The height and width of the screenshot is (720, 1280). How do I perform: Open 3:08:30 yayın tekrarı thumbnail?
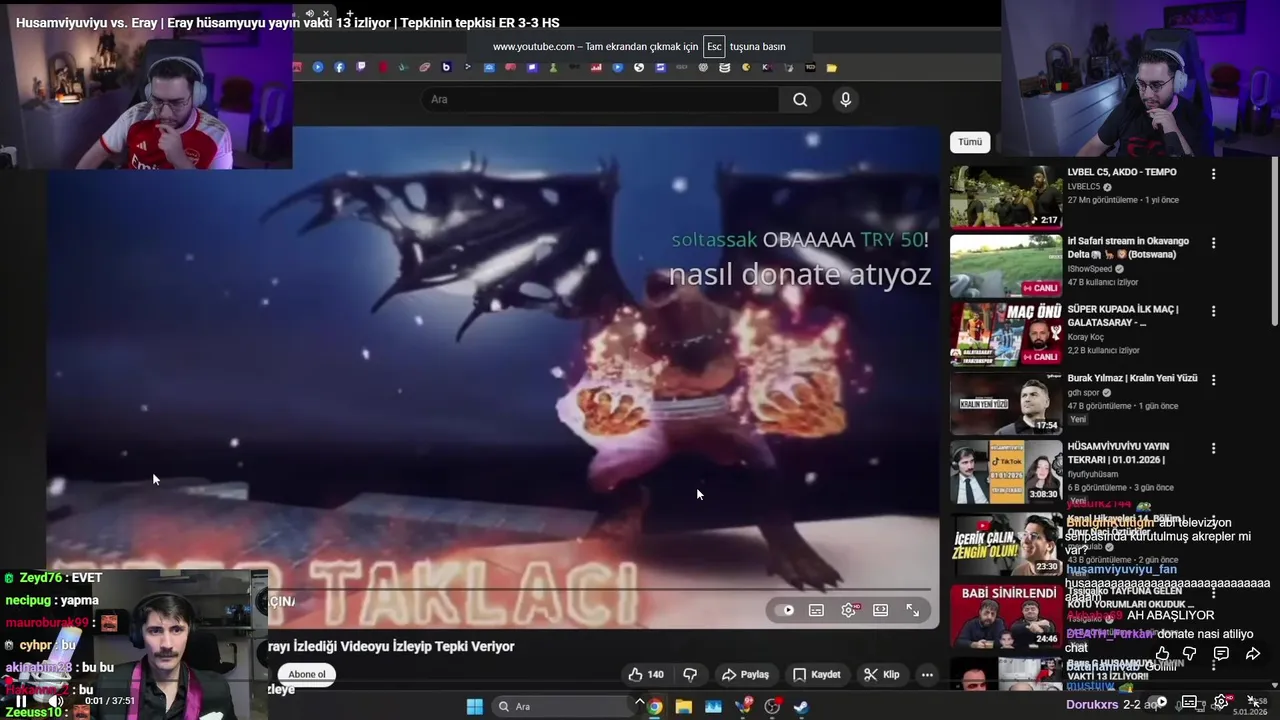pyautogui.click(x=1006, y=473)
